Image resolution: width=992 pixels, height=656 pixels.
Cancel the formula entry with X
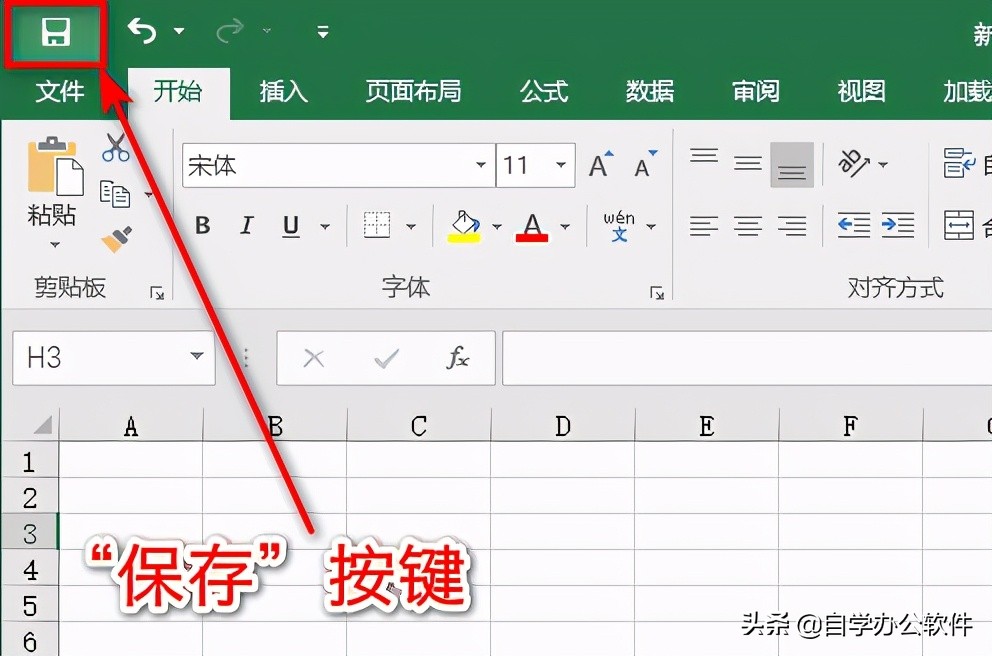coord(314,359)
